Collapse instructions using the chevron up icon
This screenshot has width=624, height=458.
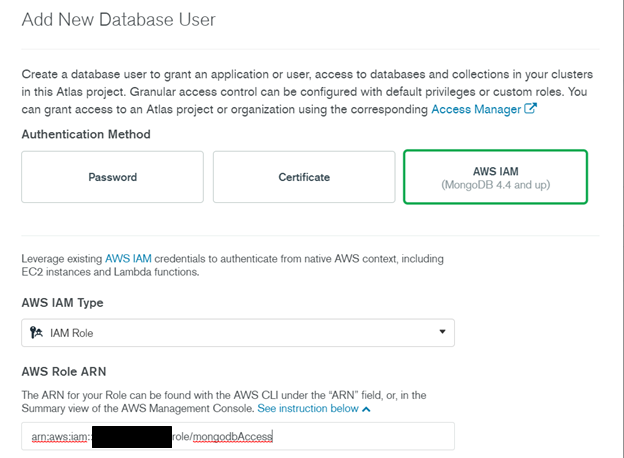[366, 410]
